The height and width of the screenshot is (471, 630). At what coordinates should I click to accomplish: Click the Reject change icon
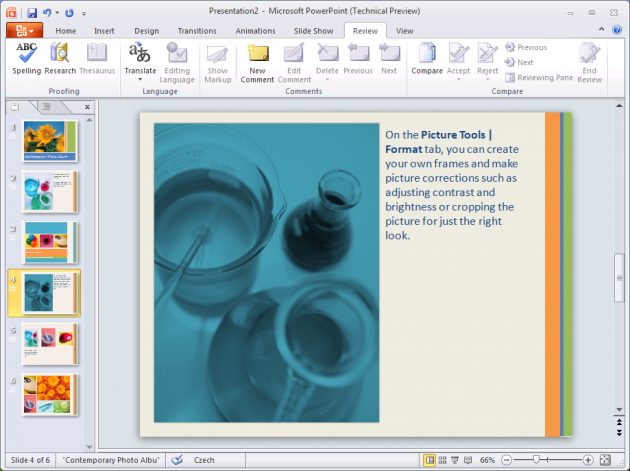pyautogui.click(x=487, y=53)
